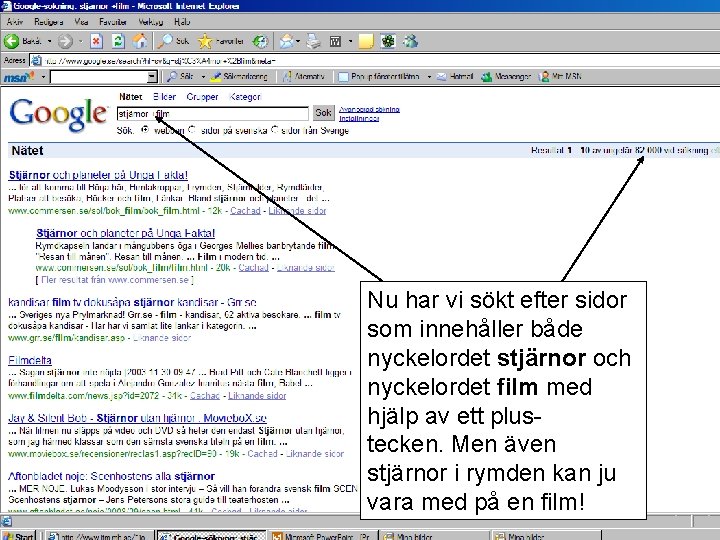Open Messenger from the MSN toolbar
This screenshot has width=720, height=540.
pyautogui.click(x=506, y=77)
